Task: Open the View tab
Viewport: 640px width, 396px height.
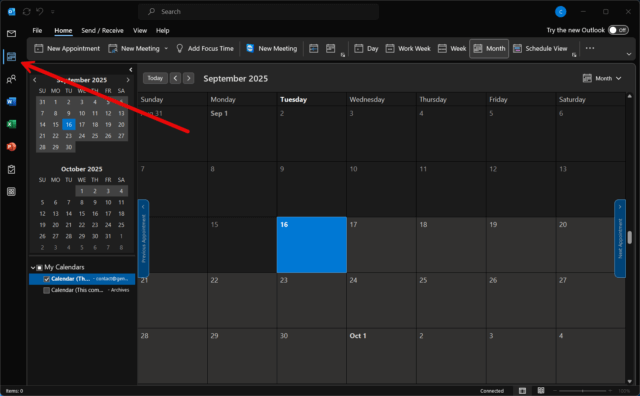Action: coord(140,31)
